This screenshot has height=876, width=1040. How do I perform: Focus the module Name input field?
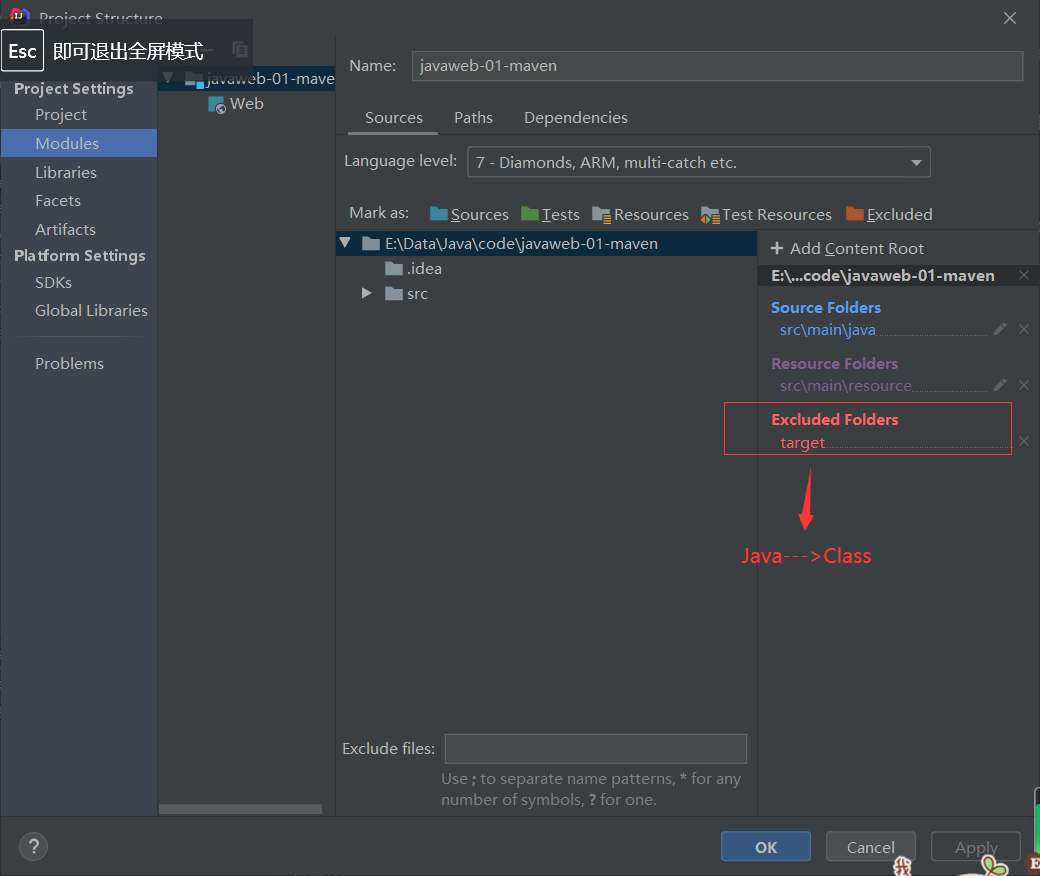pos(717,66)
